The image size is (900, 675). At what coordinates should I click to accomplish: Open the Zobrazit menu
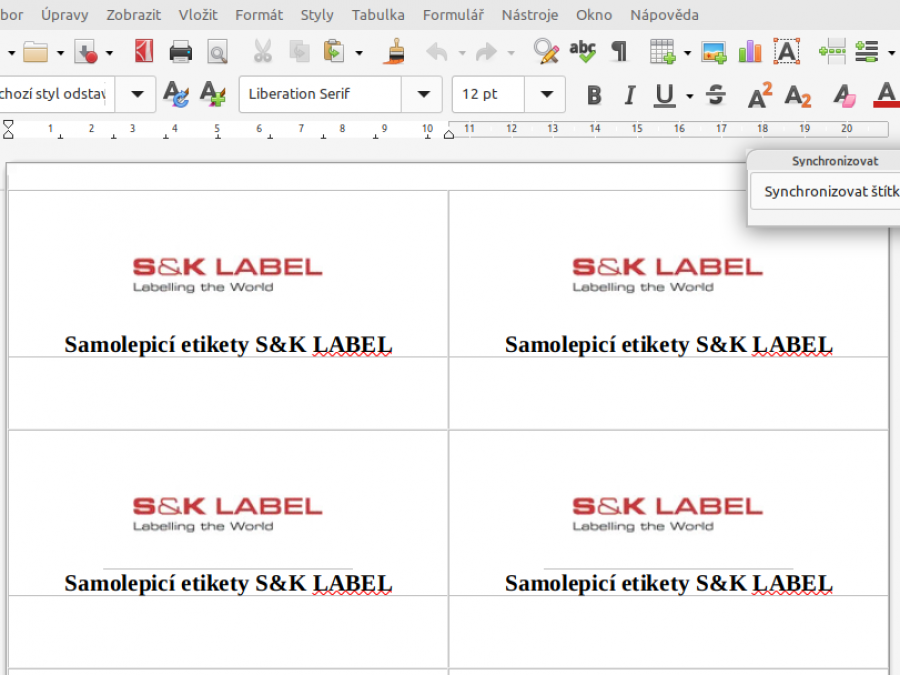[x=133, y=15]
